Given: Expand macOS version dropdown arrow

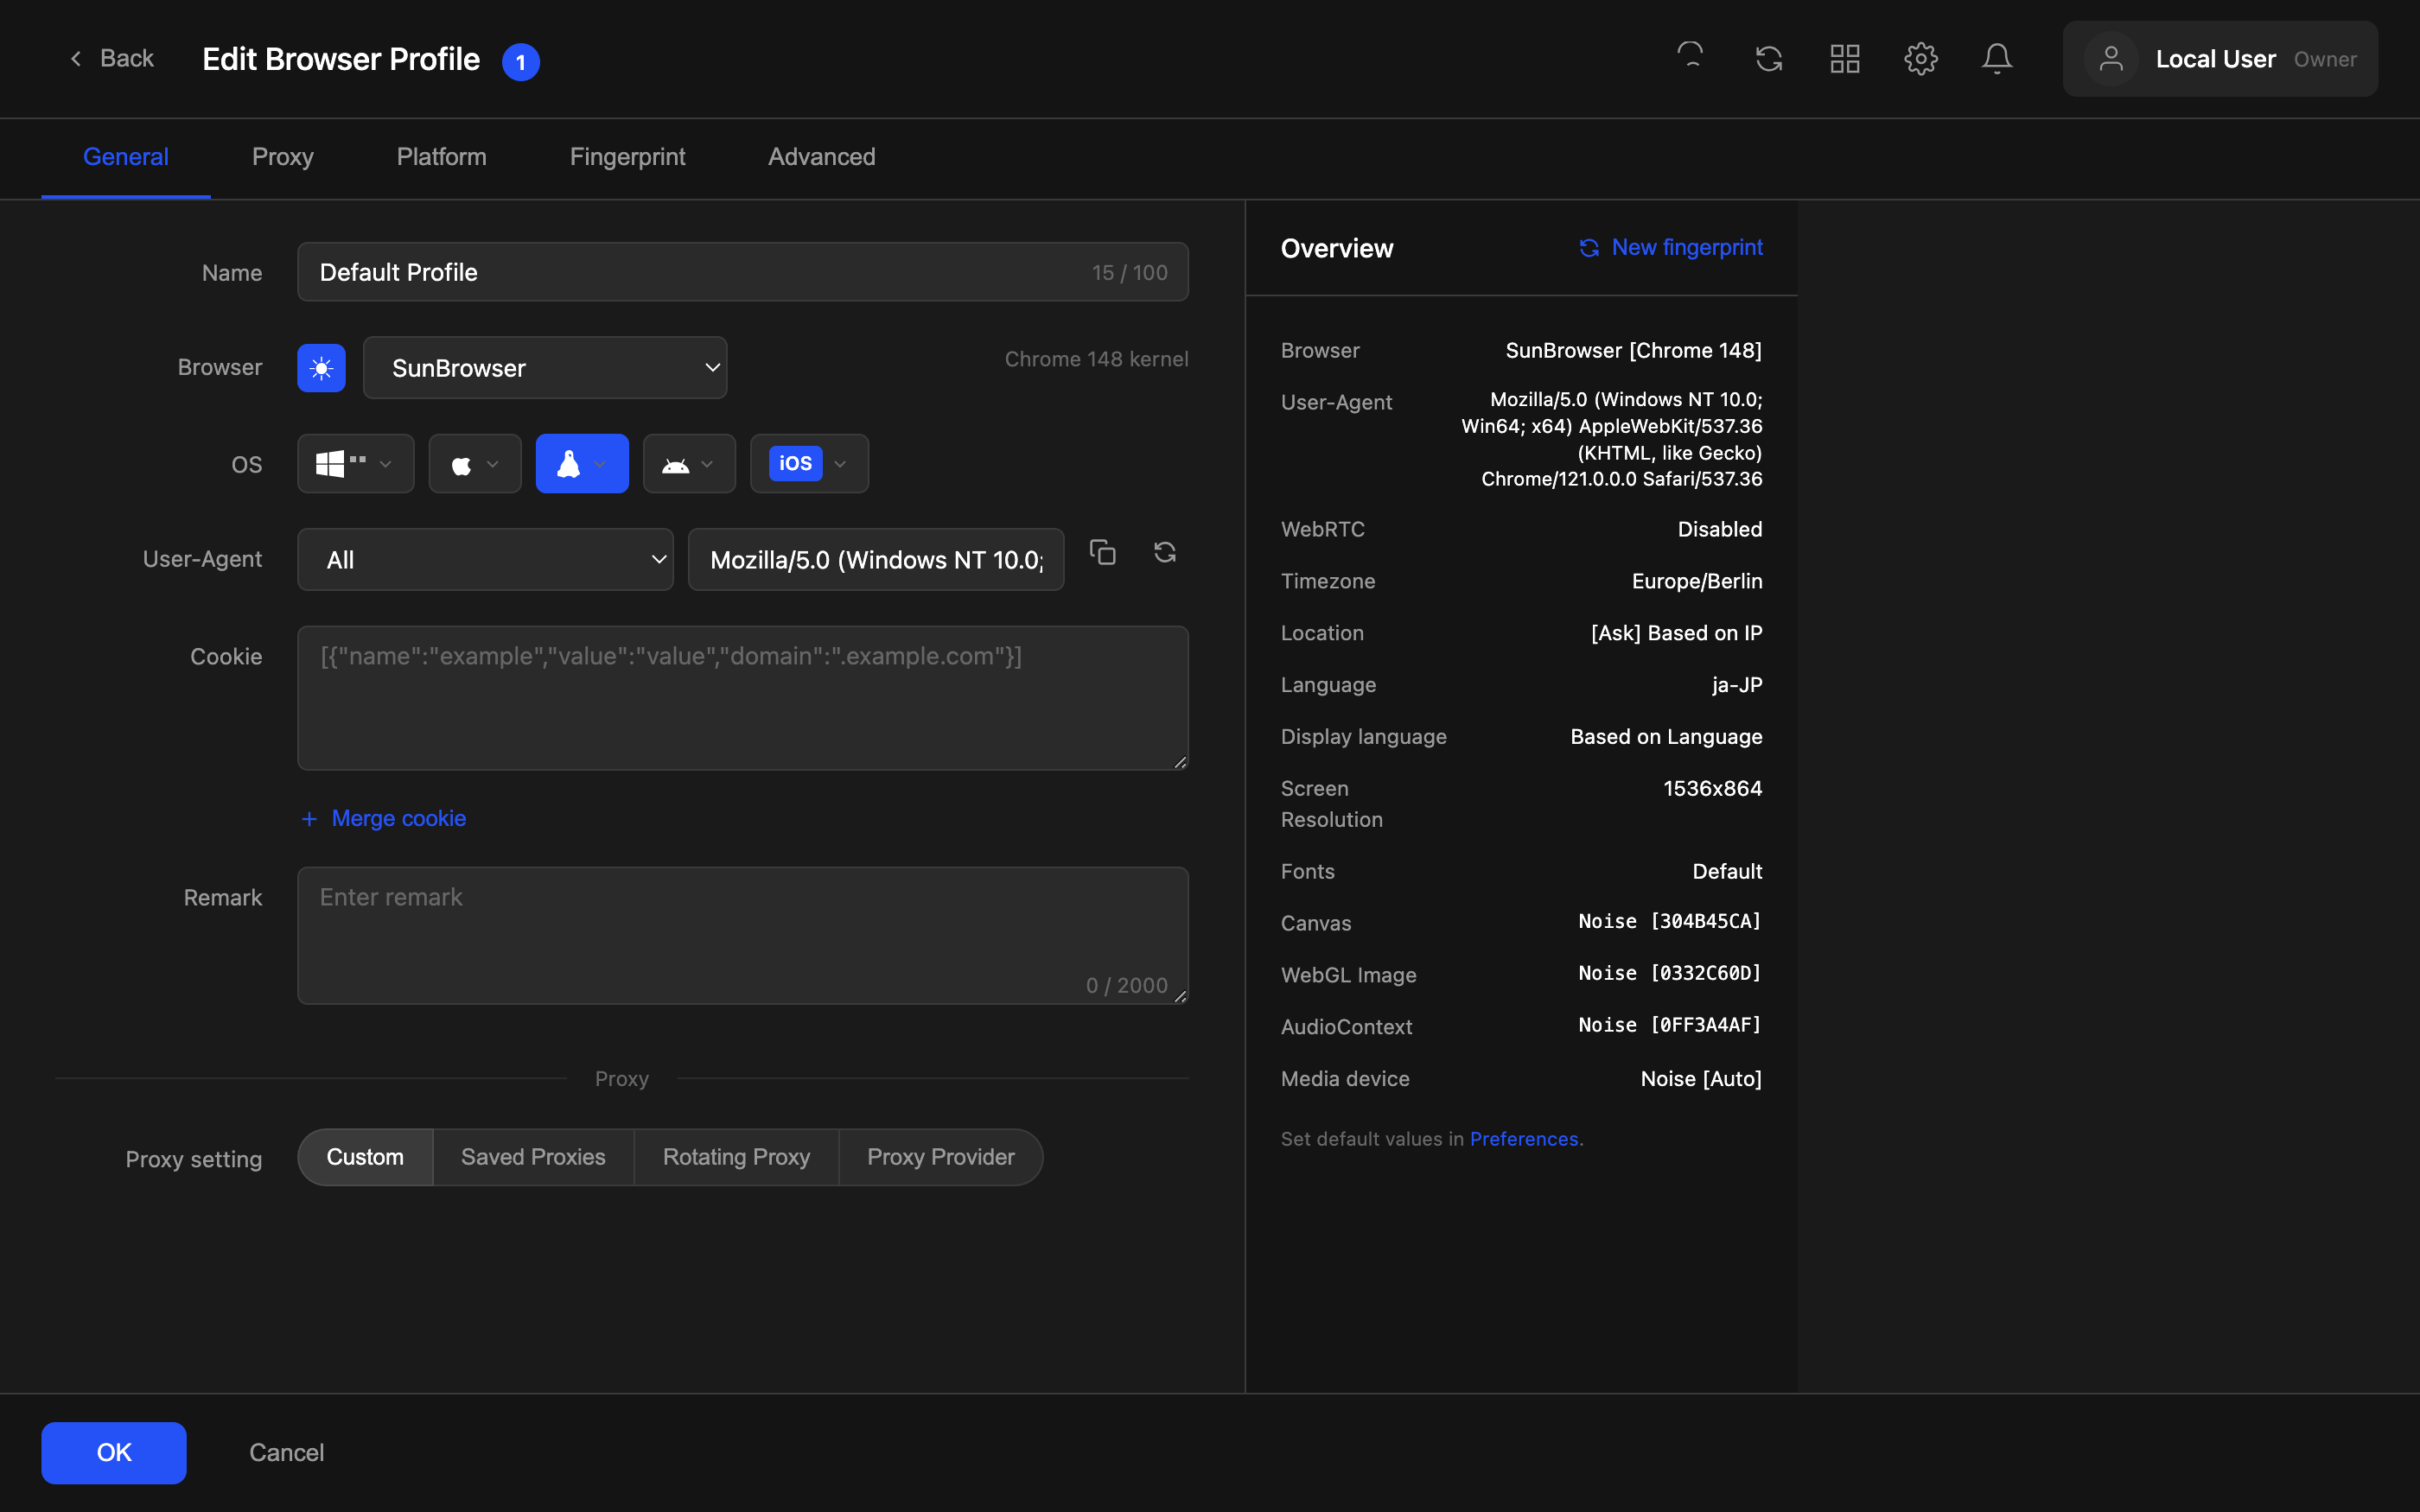Looking at the screenshot, I should (x=492, y=464).
